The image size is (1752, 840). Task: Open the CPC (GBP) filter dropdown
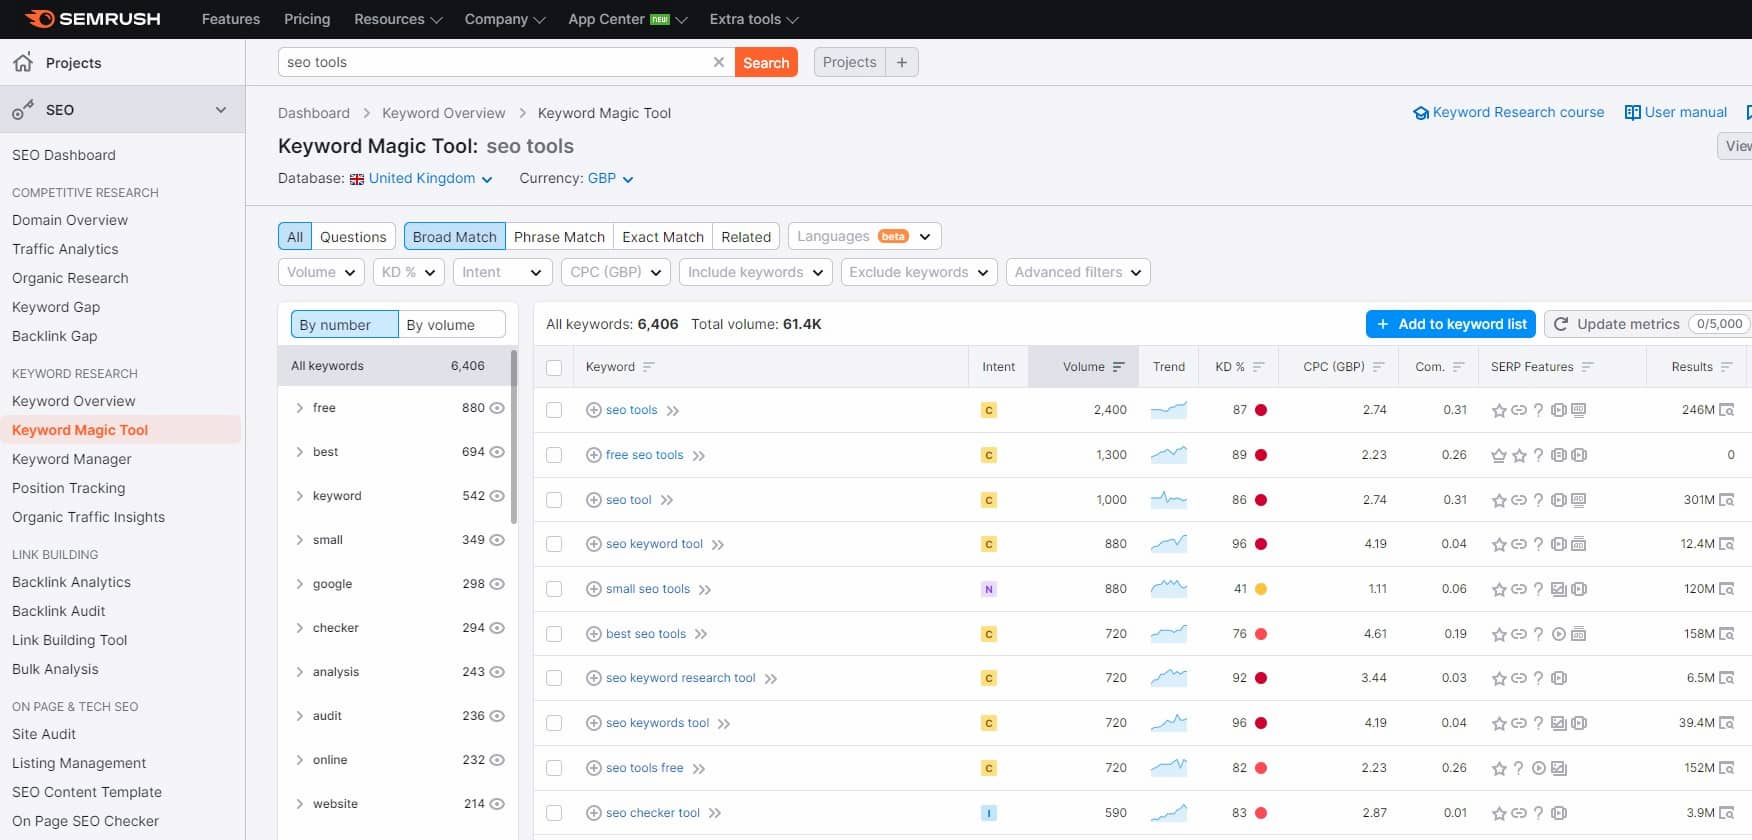[615, 272]
